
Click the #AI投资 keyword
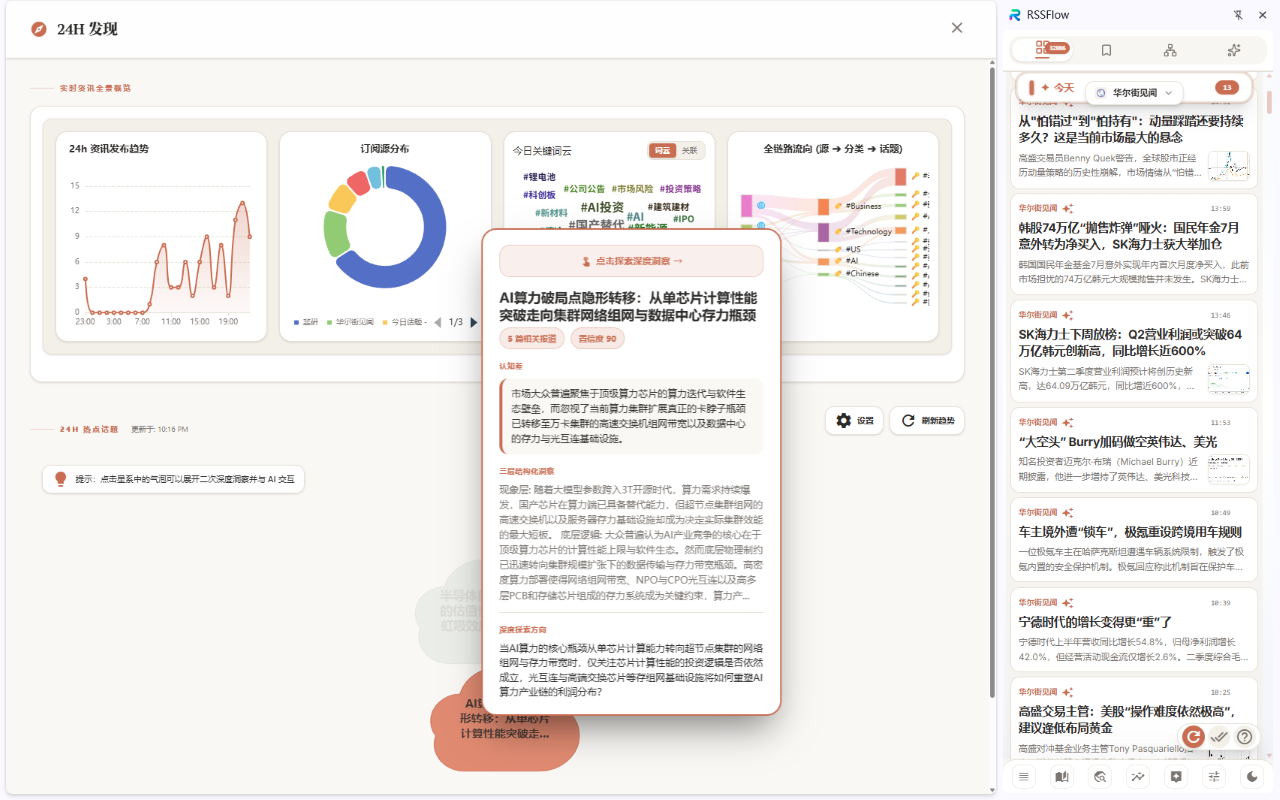click(x=602, y=207)
